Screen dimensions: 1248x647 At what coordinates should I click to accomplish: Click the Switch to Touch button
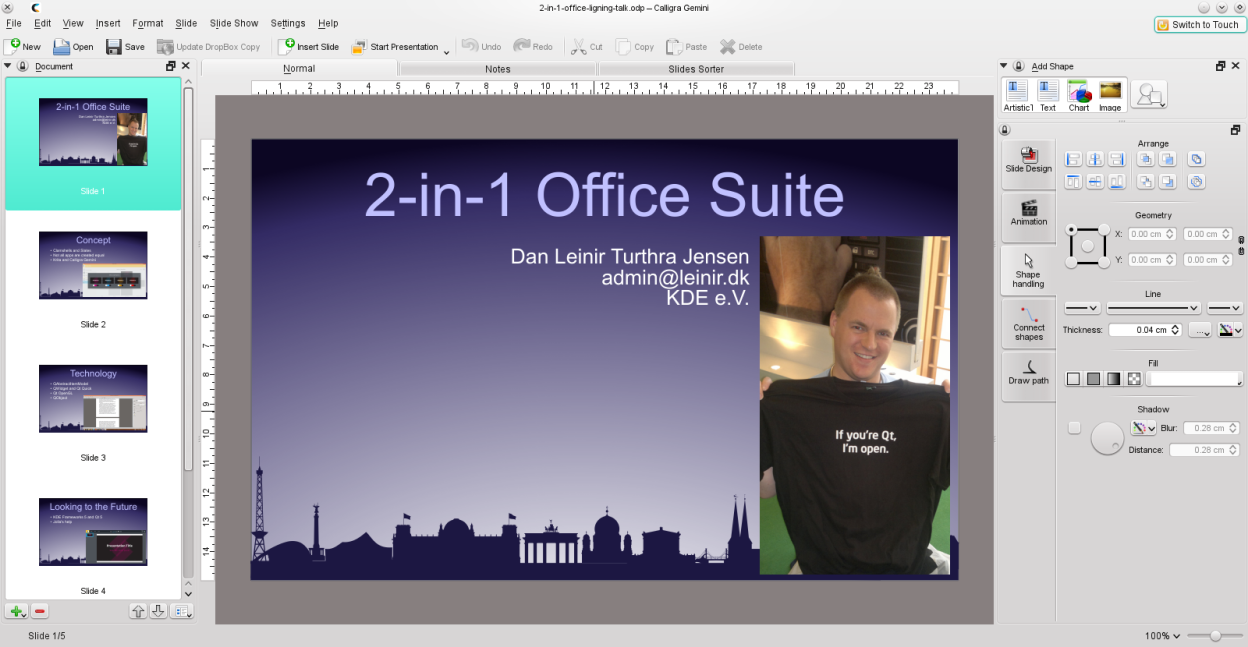click(1197, 24)
